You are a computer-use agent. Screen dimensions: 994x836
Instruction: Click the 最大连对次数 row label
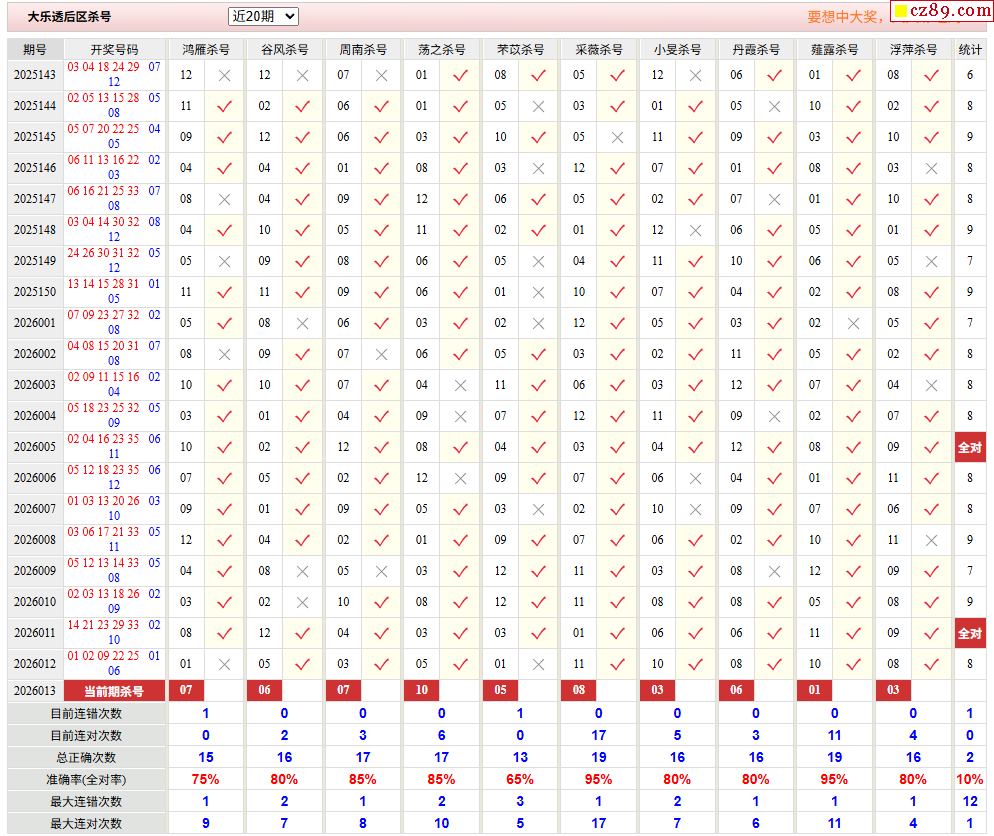86,824
